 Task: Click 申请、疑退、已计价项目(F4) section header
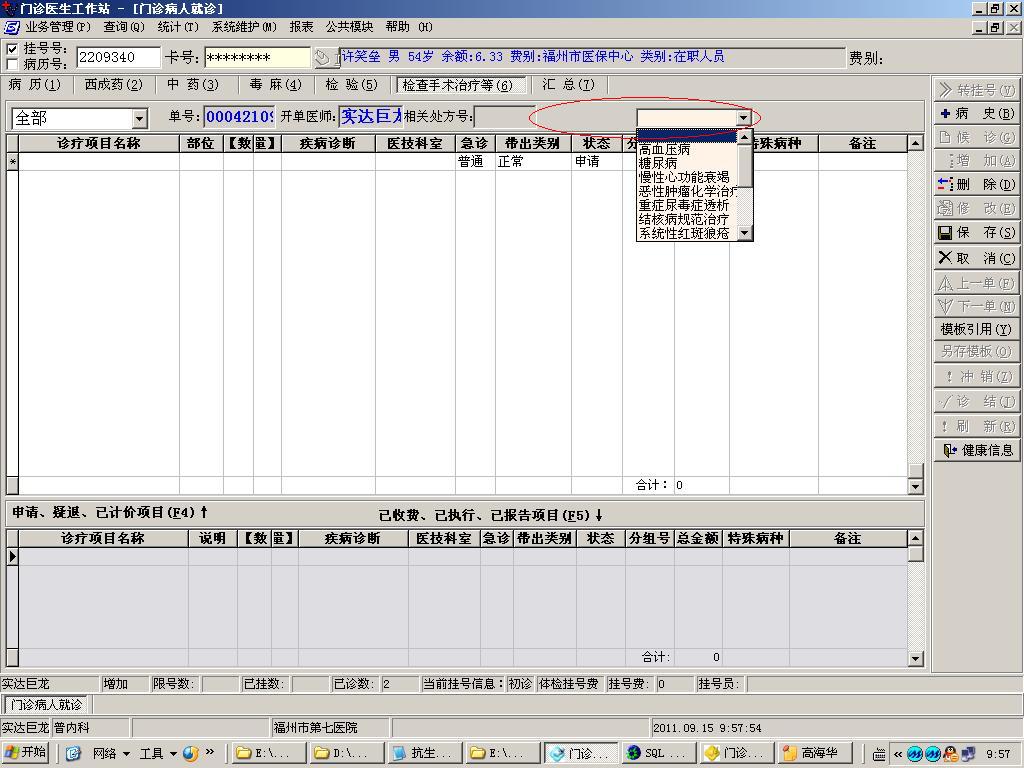[x=110, y=513]
